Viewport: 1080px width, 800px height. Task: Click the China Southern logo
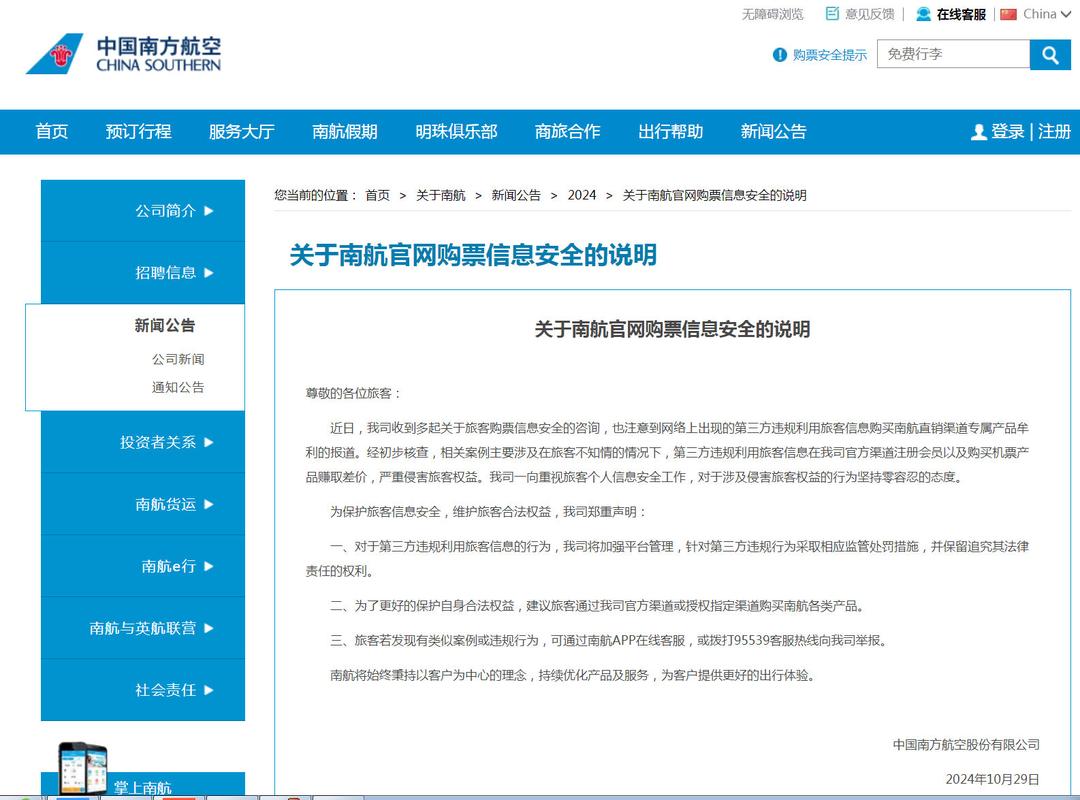pyautogui.click(x=124, y=54)
